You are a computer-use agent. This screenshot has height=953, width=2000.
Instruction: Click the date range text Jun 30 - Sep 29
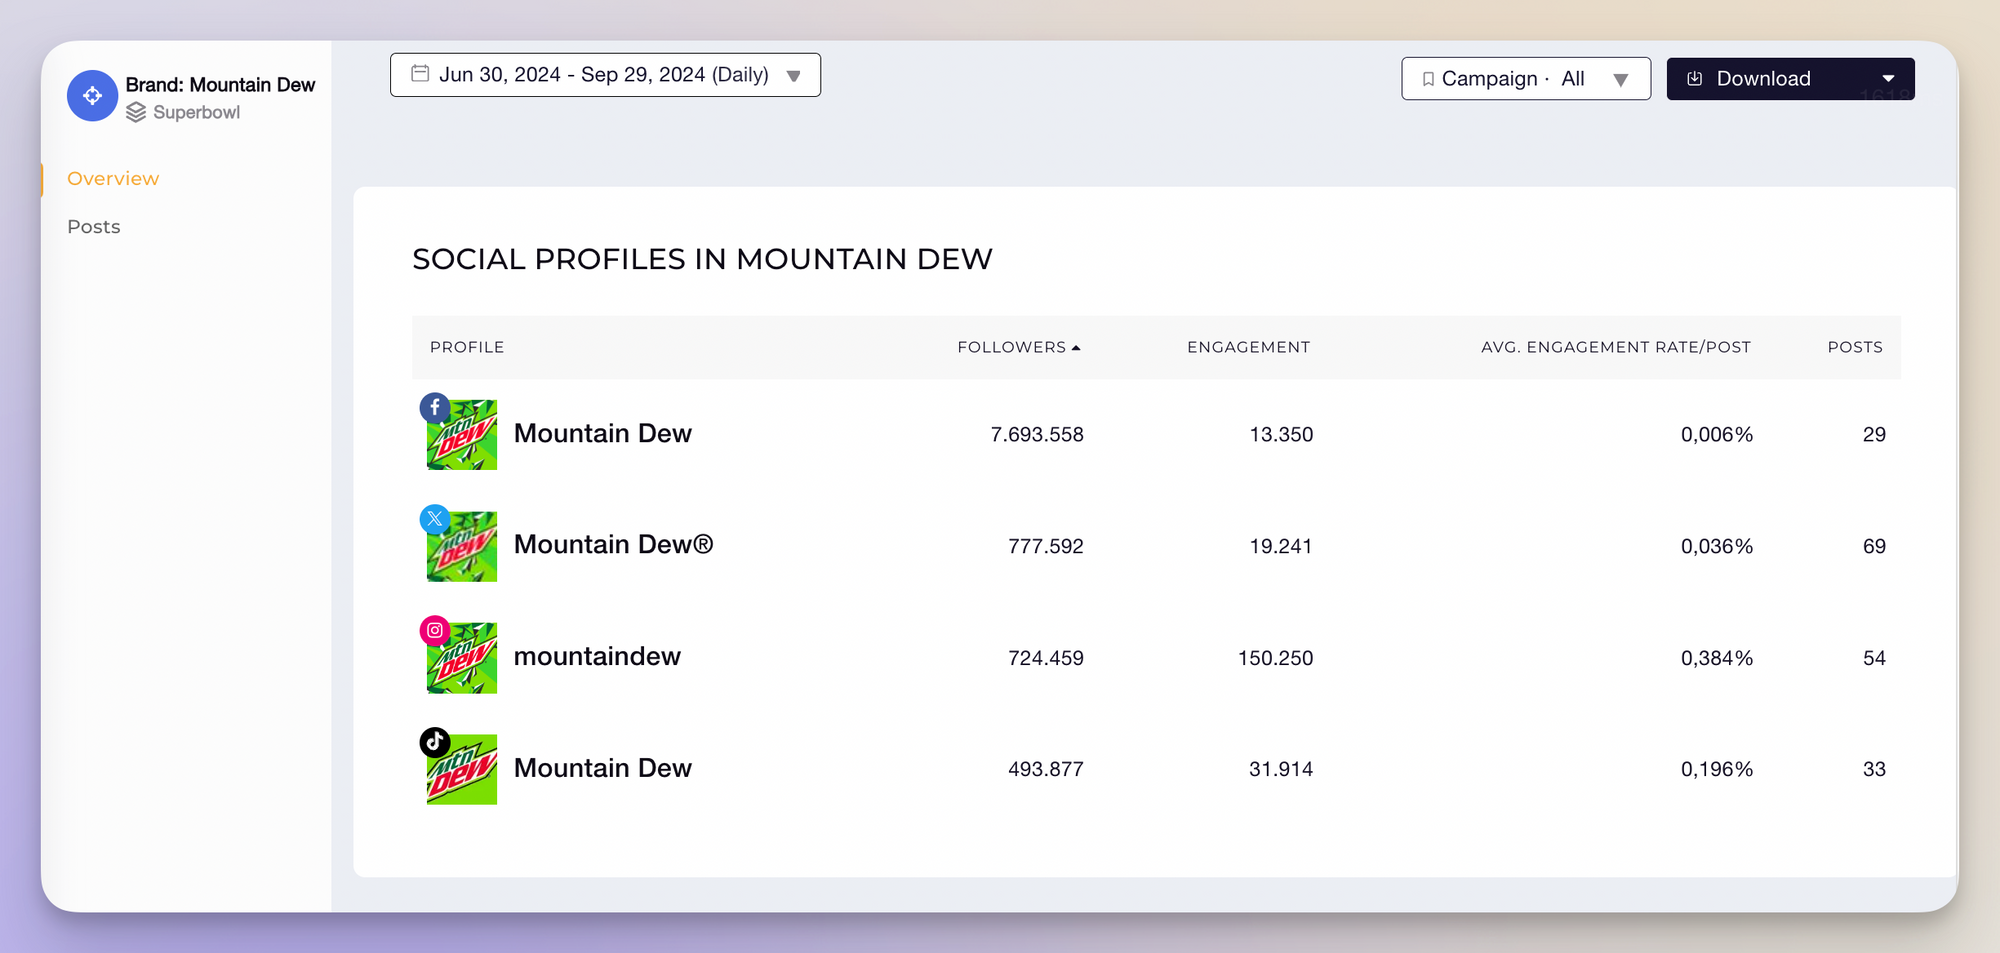click(x=604, y=75)
